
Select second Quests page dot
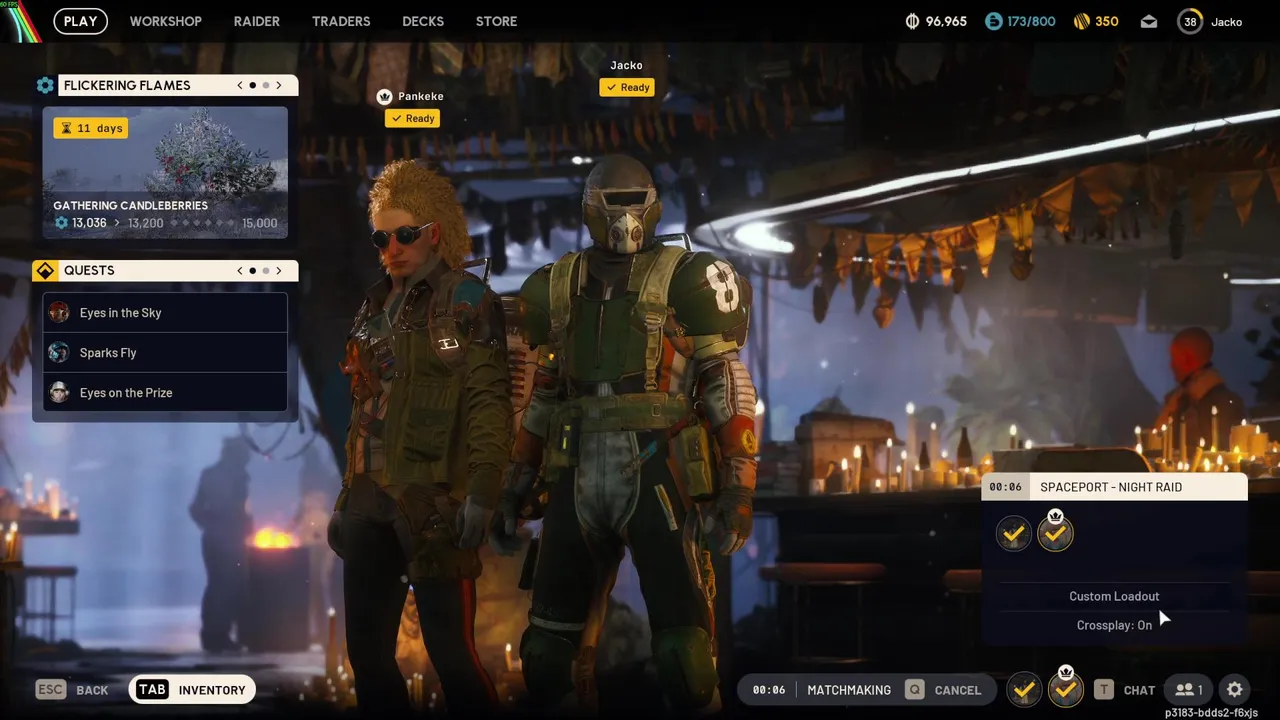pyautogui.click(x=266, y=270)
